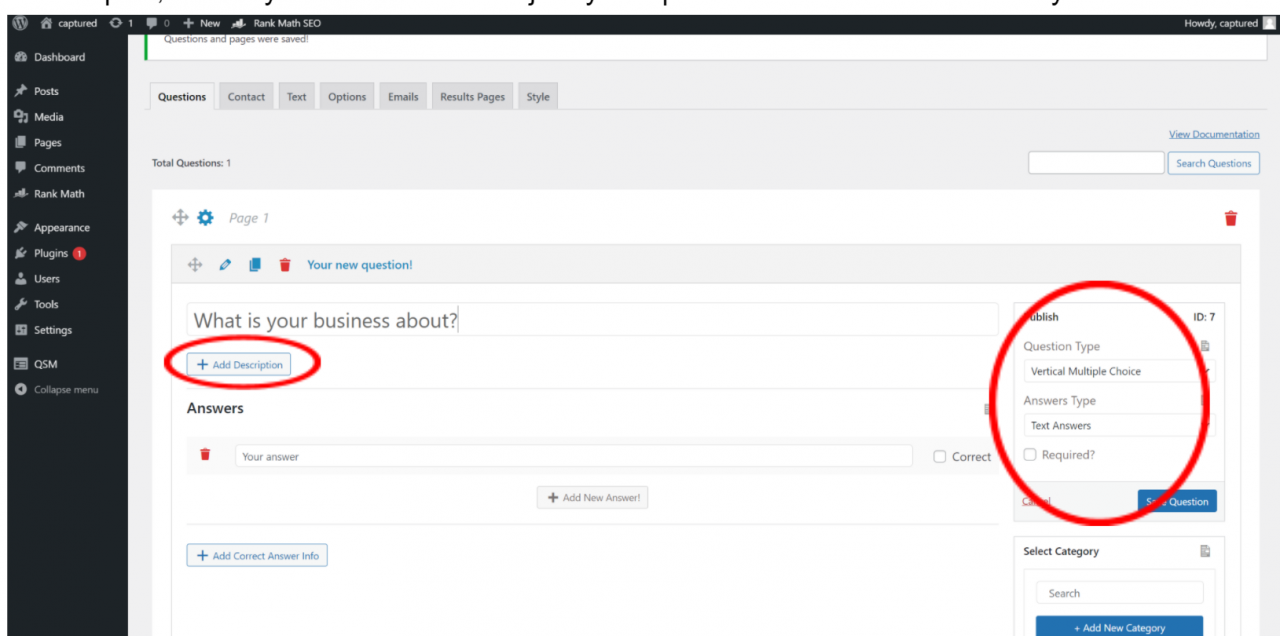Enable the Required? checkbox
The width and height of the screenshot is (1280, 636).
(x=1029, y=454)
